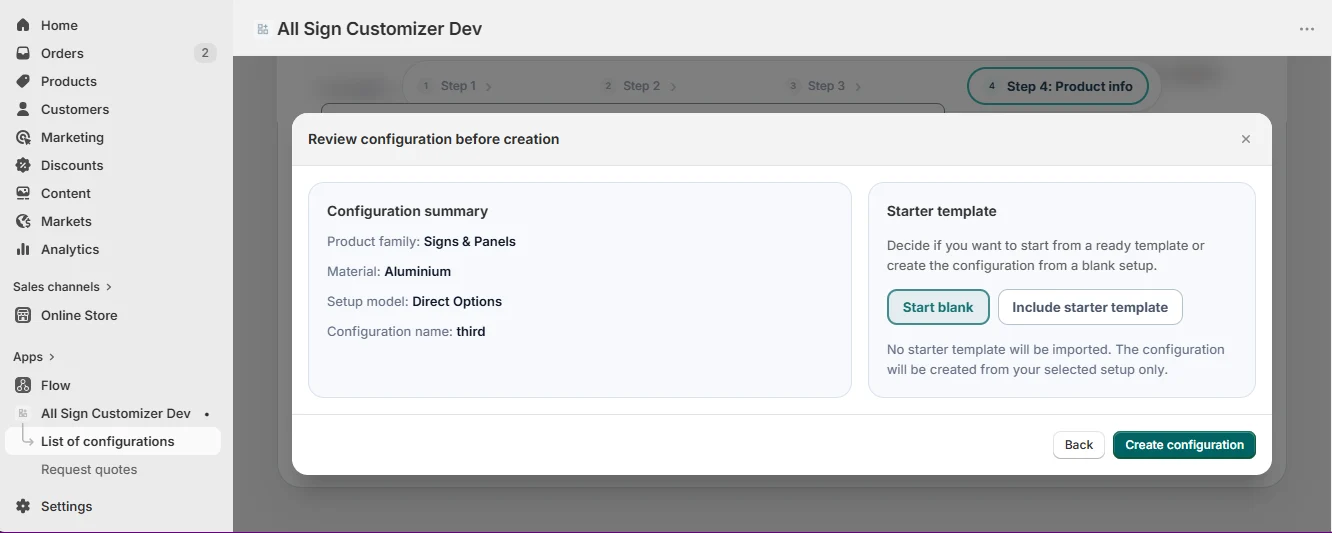Screen dimensions: 1332x533
Task: Select the Step 1 tab
Action: click(x=455, y=86)
